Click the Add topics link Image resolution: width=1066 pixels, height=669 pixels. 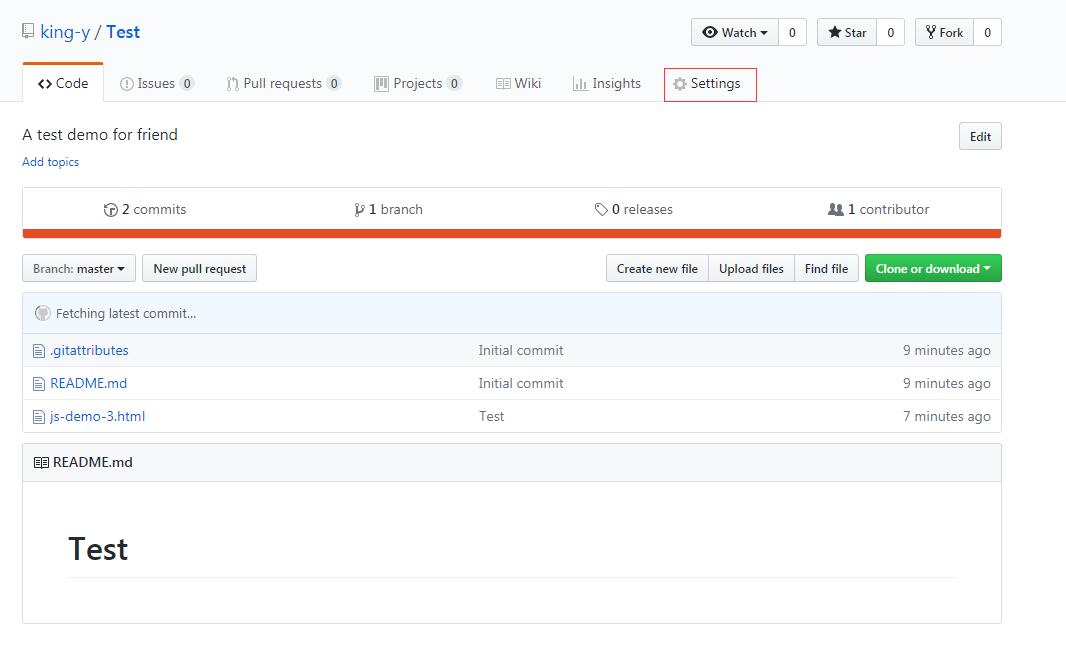[50, 162]
